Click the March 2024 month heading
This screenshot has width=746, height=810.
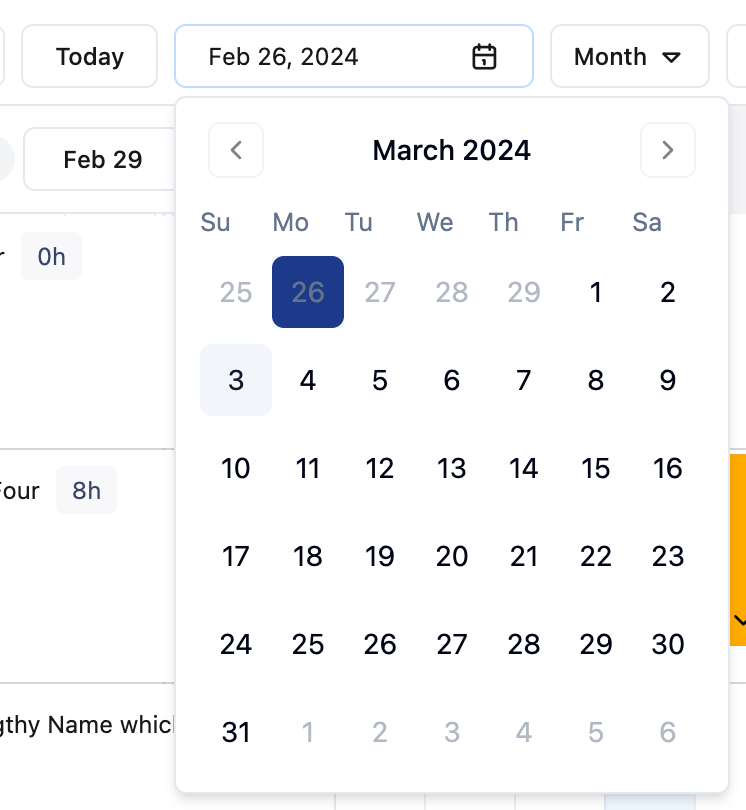pyautogui.click(x=452, y=151)
